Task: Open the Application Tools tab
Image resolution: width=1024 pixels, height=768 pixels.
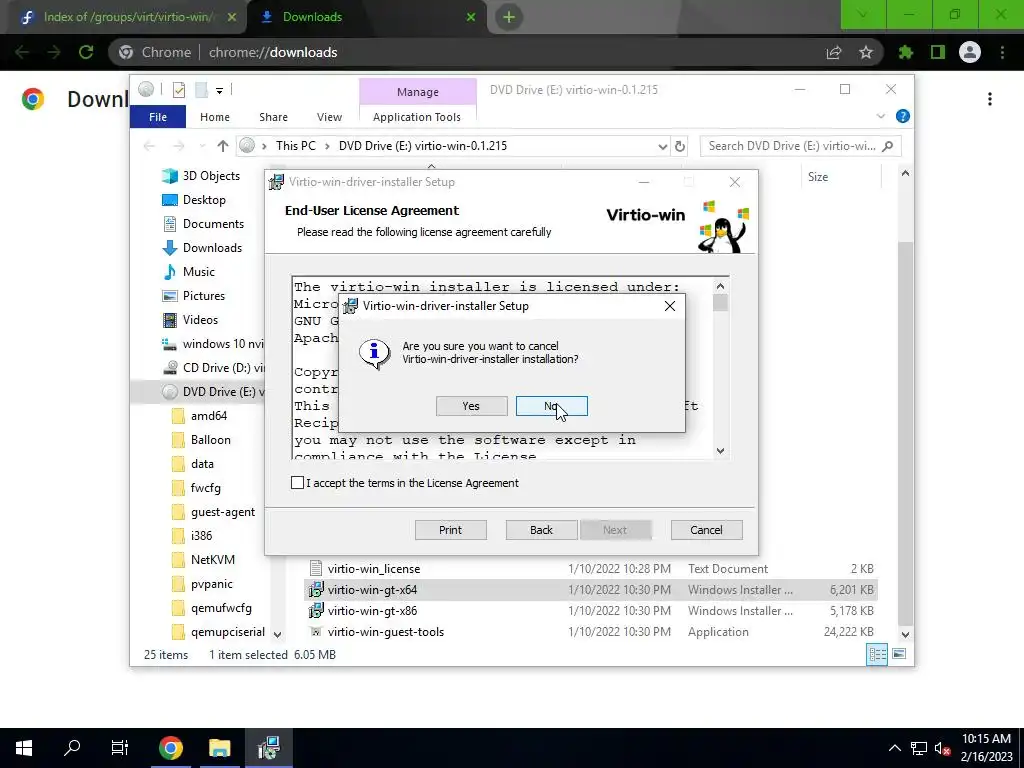Action: point(417,117)
